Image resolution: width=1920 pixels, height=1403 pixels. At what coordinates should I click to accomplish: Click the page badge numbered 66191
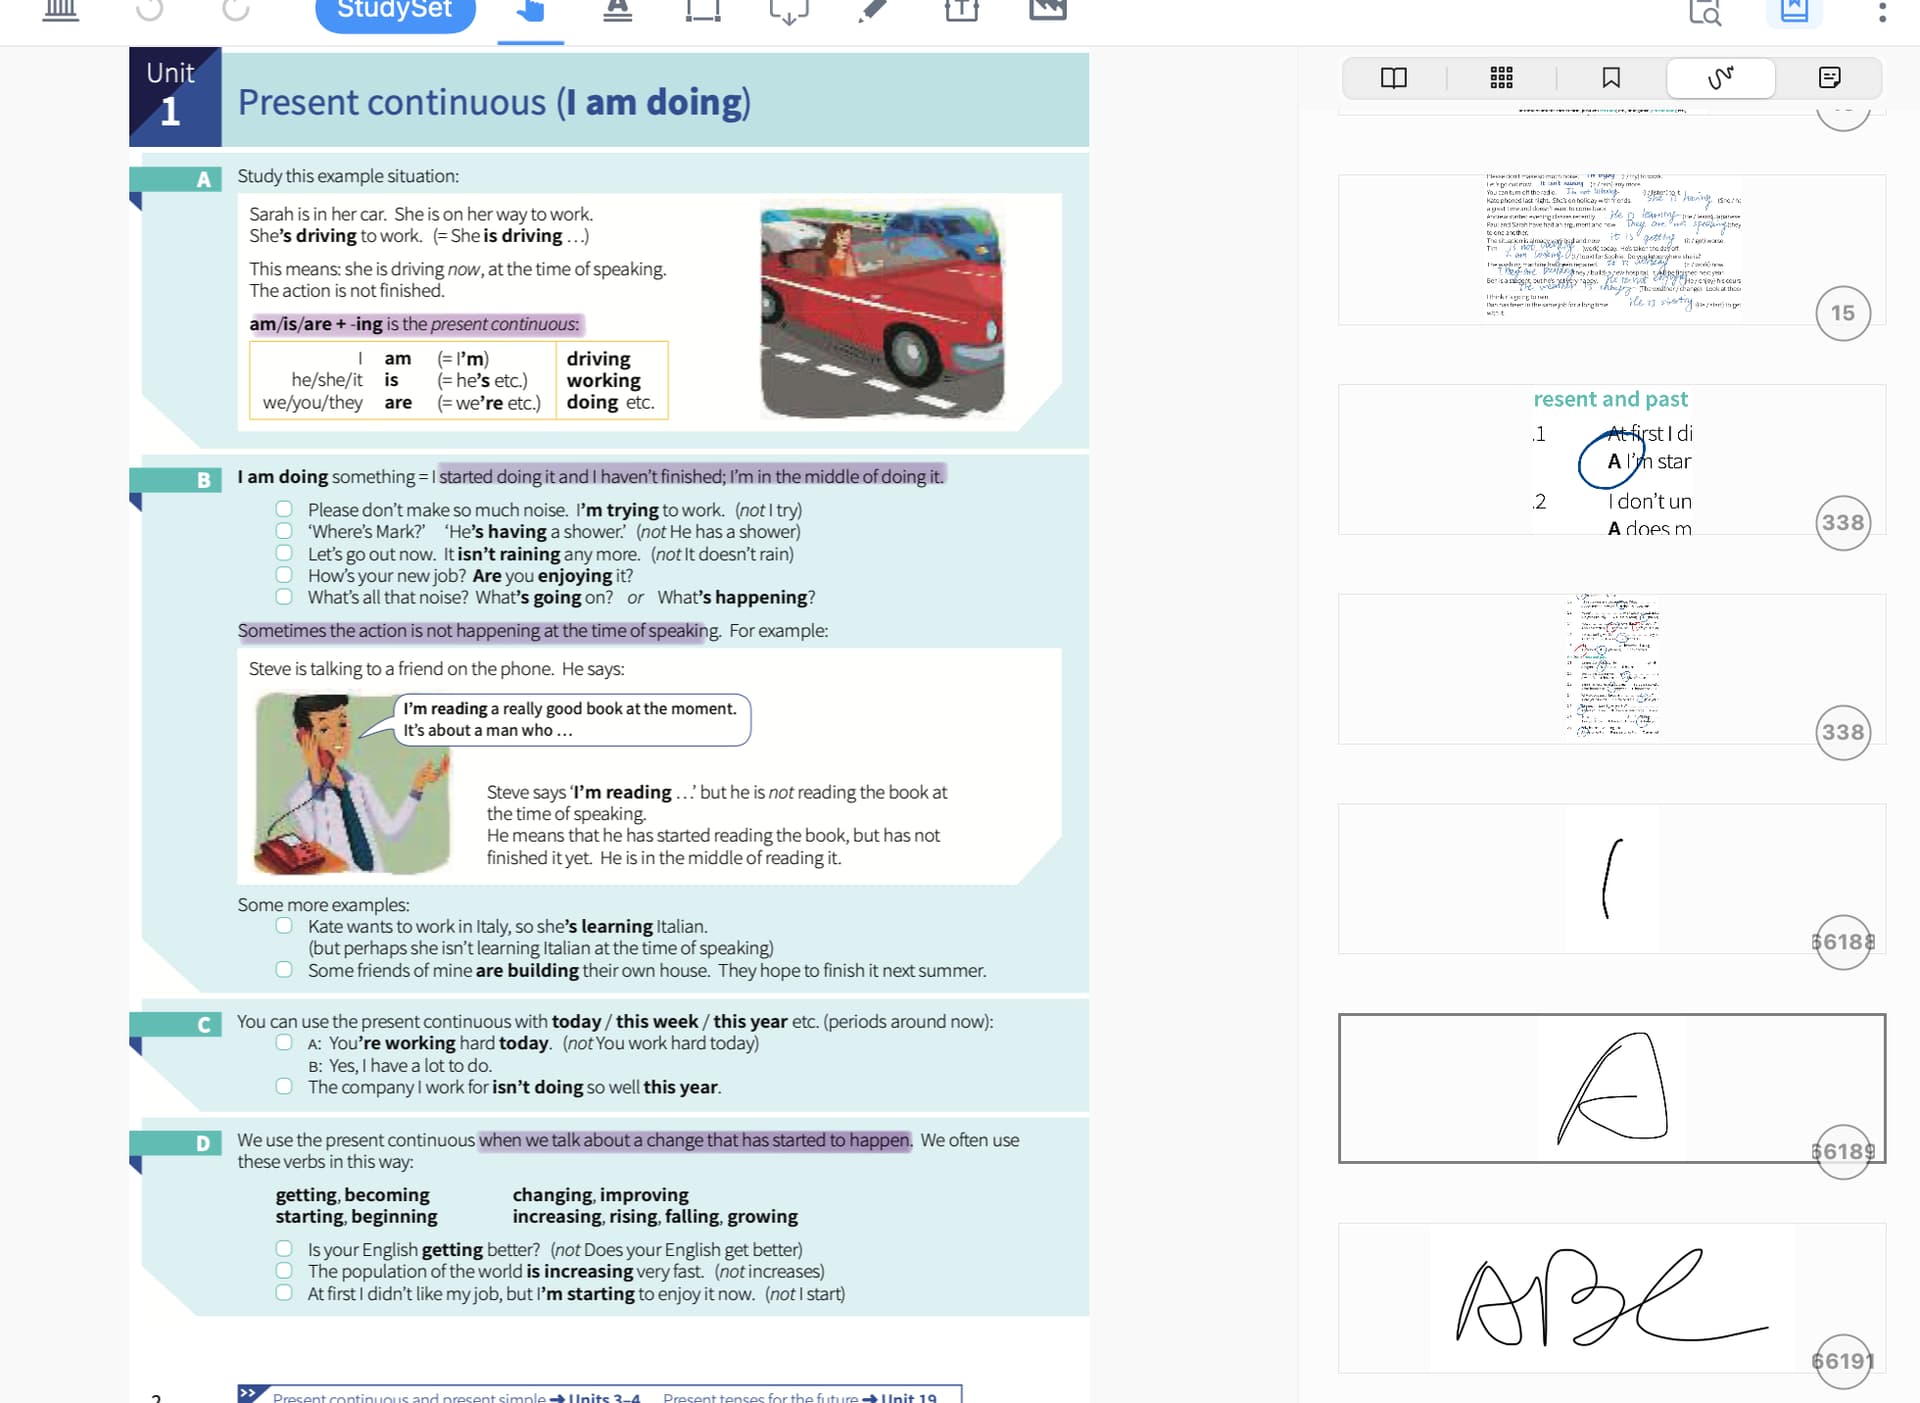tap(1843, 1362)
